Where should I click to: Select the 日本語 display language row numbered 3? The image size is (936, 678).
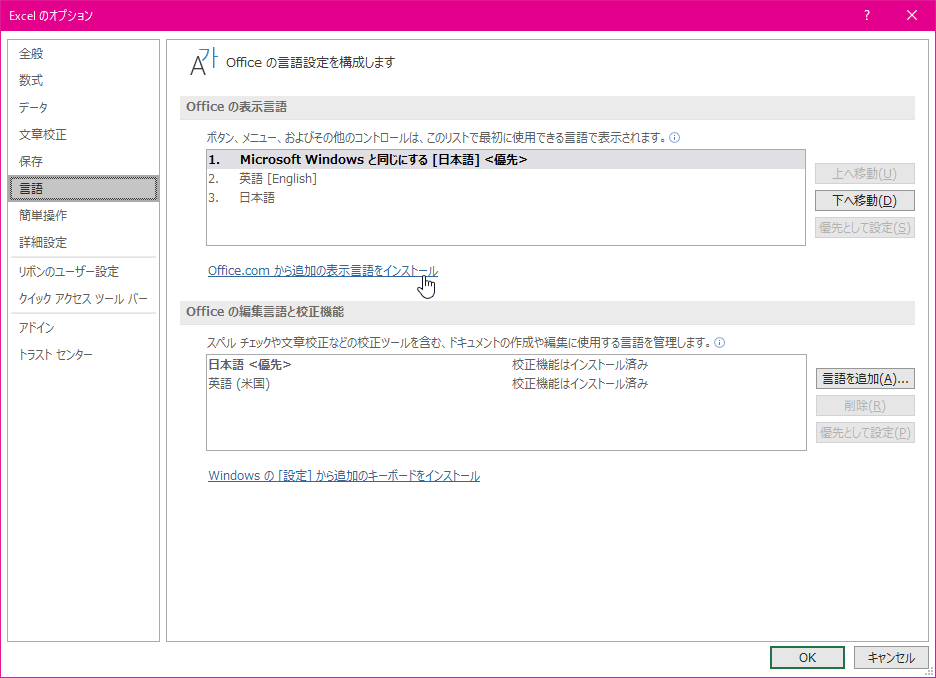click(506, 198)
